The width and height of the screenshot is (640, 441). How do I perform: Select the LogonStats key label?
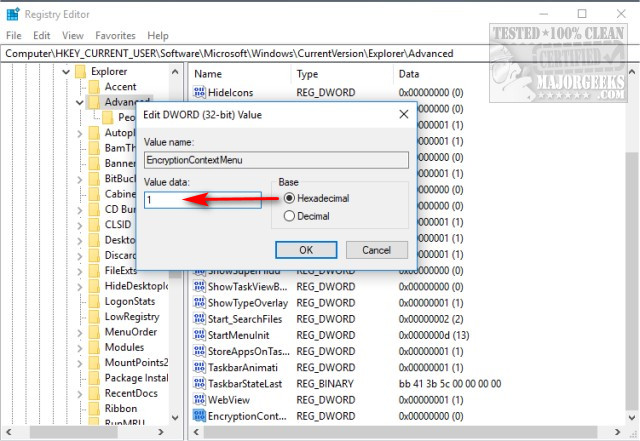pyautogui.click(x=130, y=301)
